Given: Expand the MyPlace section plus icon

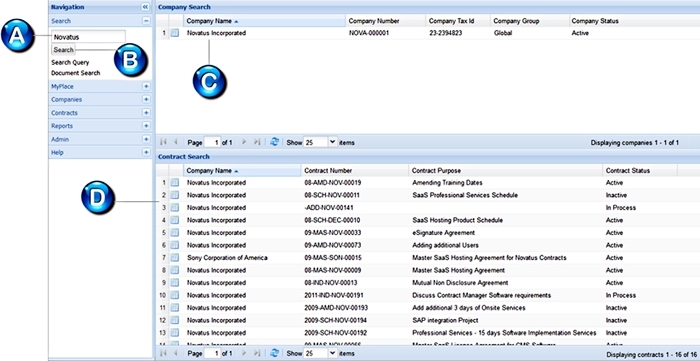Looking at the screenshot, I should point(146,86).
